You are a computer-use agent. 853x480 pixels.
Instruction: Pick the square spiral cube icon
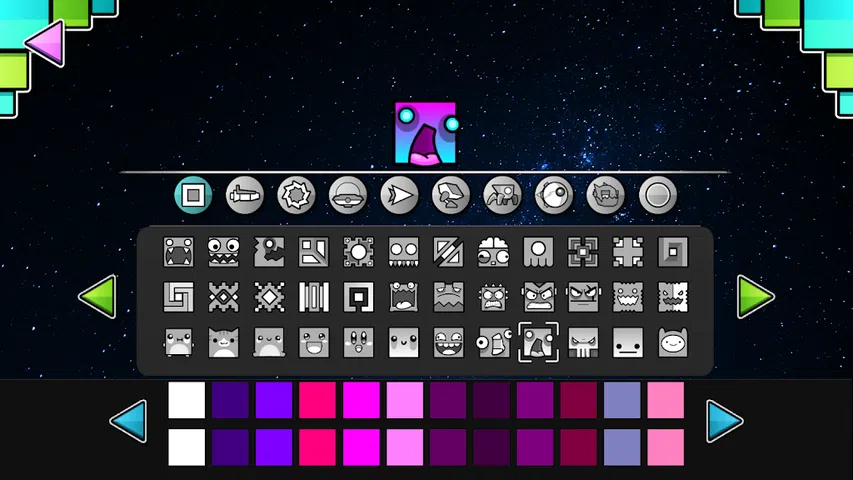coord(178,297)
